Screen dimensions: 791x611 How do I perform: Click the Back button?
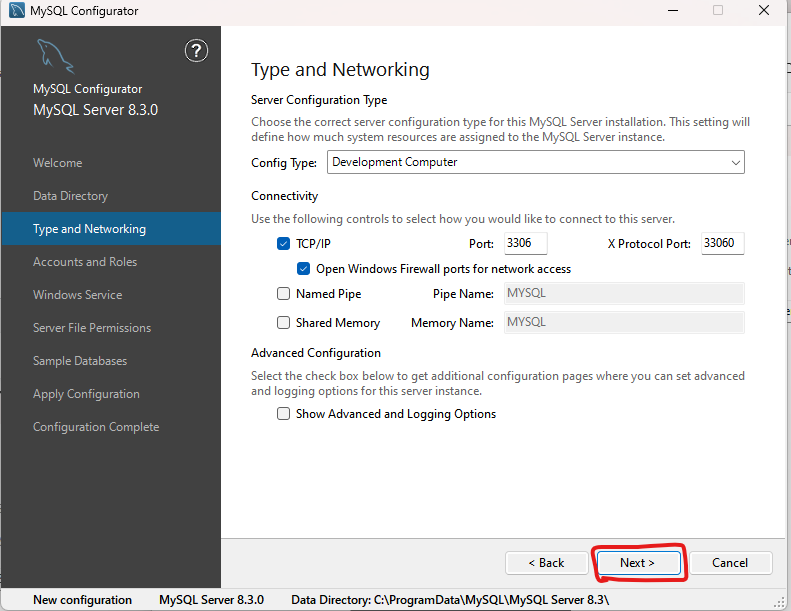[x=546, y=563]
